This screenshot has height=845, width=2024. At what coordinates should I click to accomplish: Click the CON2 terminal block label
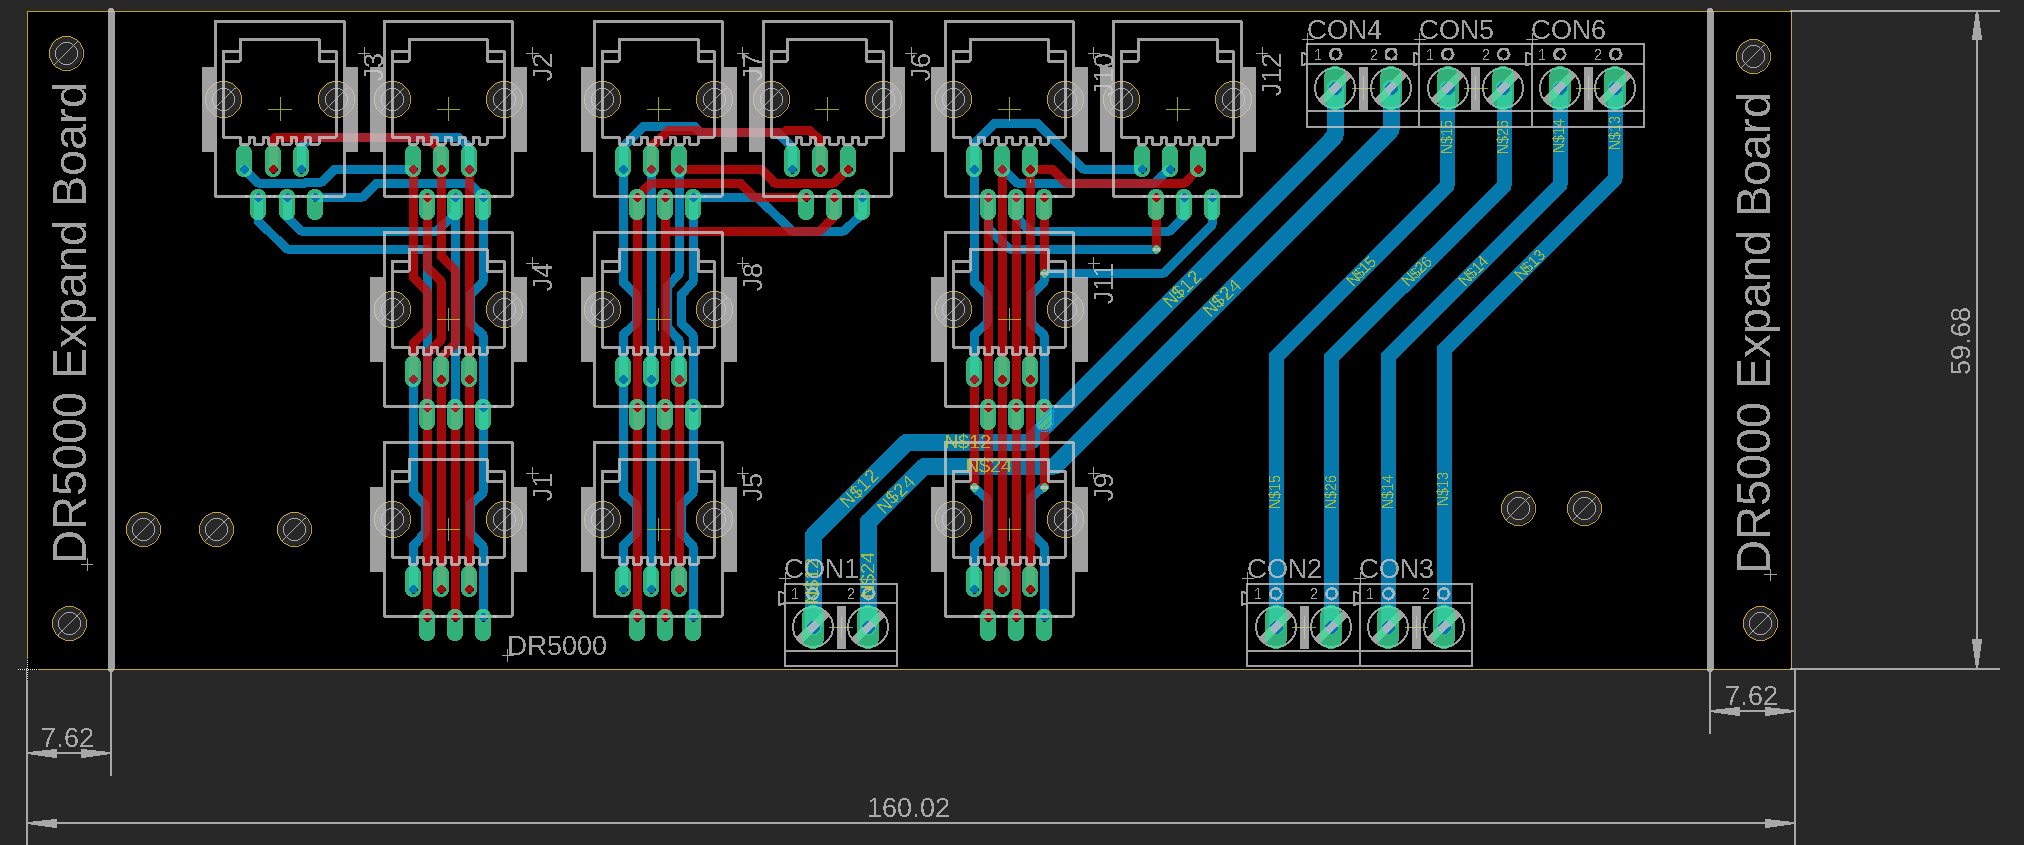[x=1284, y=569]
